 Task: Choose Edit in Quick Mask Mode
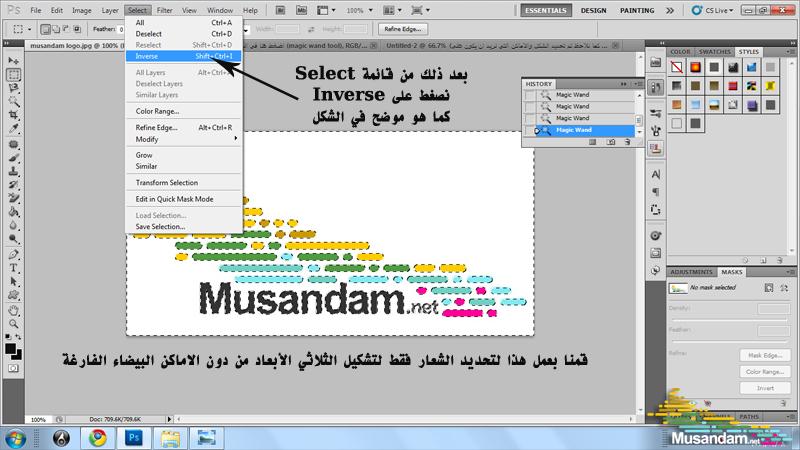(x=184, y=199)
